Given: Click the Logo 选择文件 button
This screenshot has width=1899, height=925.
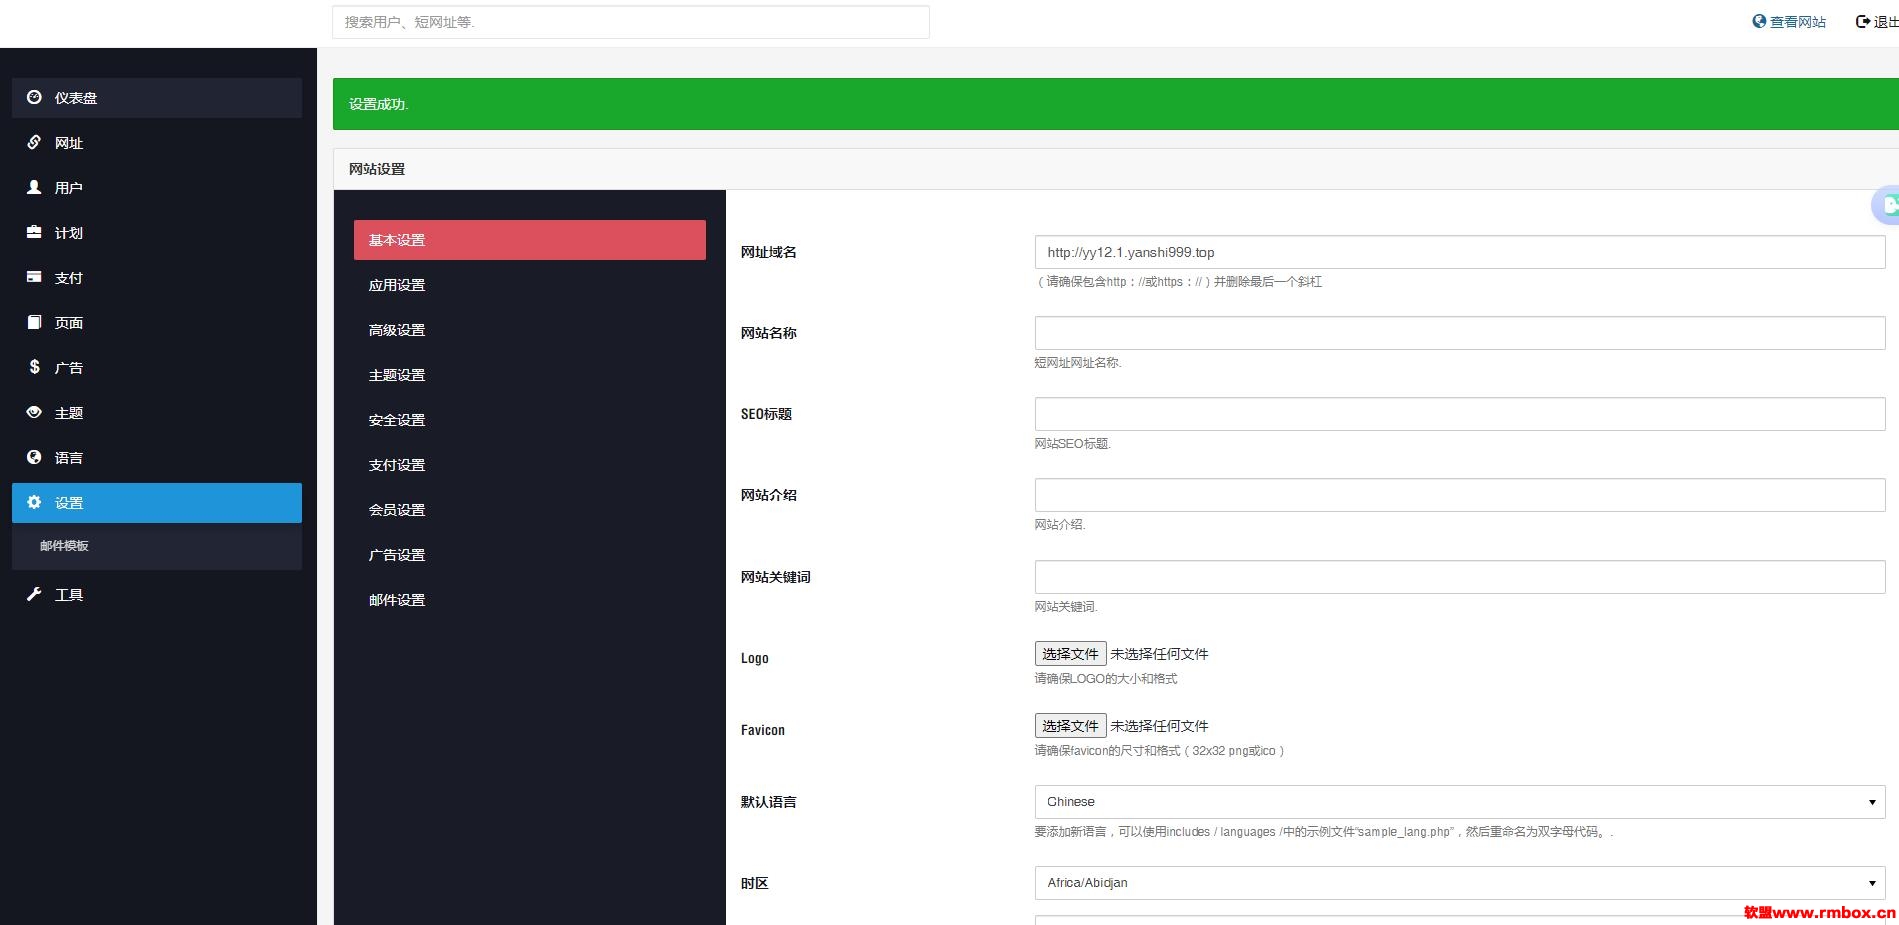Looking at the screenshot, I should point(1070,654).
